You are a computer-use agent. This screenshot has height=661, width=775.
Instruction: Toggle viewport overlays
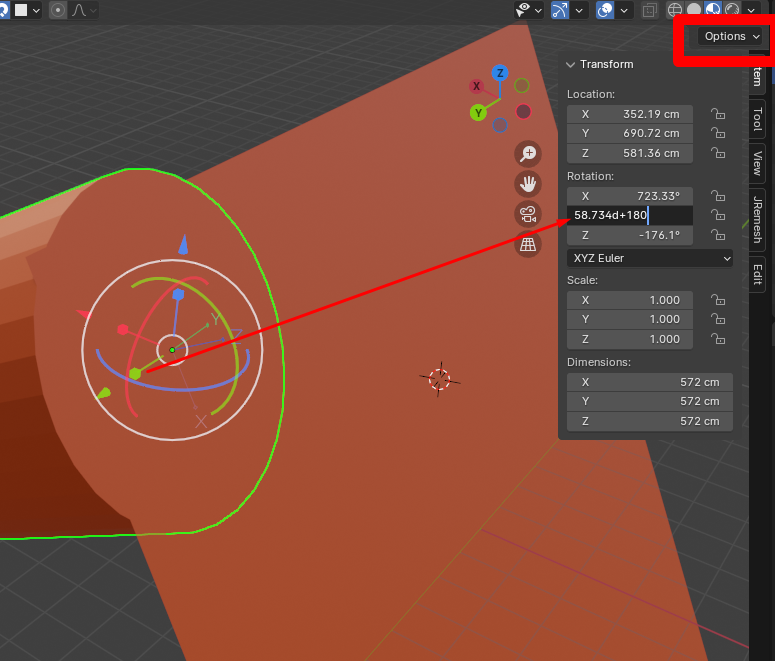coord(605,10)
